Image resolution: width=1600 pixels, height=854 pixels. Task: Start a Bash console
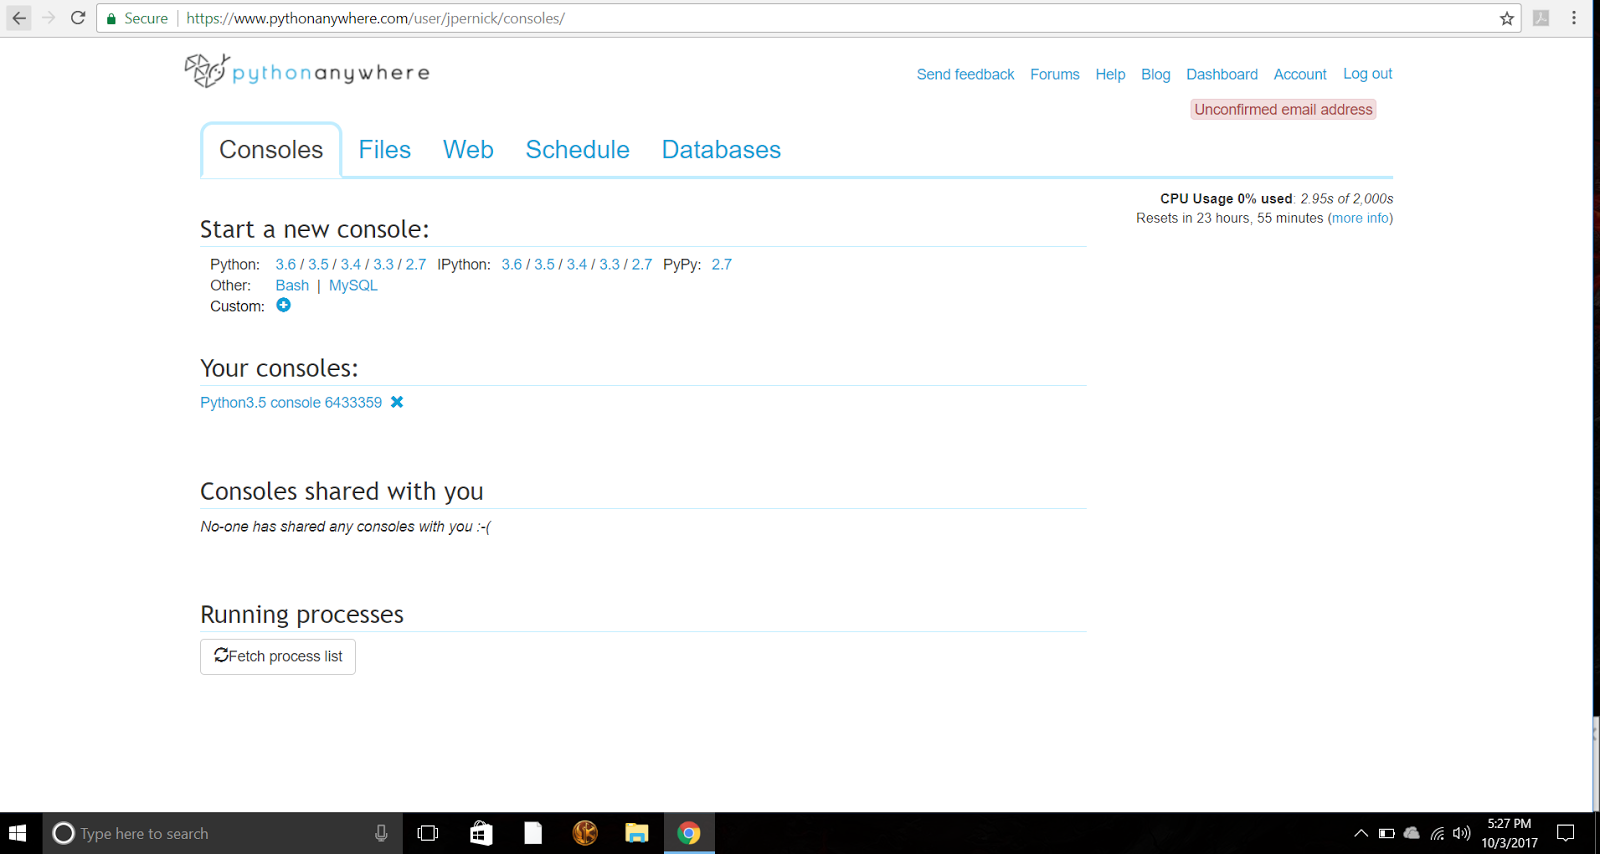[292, 285]
